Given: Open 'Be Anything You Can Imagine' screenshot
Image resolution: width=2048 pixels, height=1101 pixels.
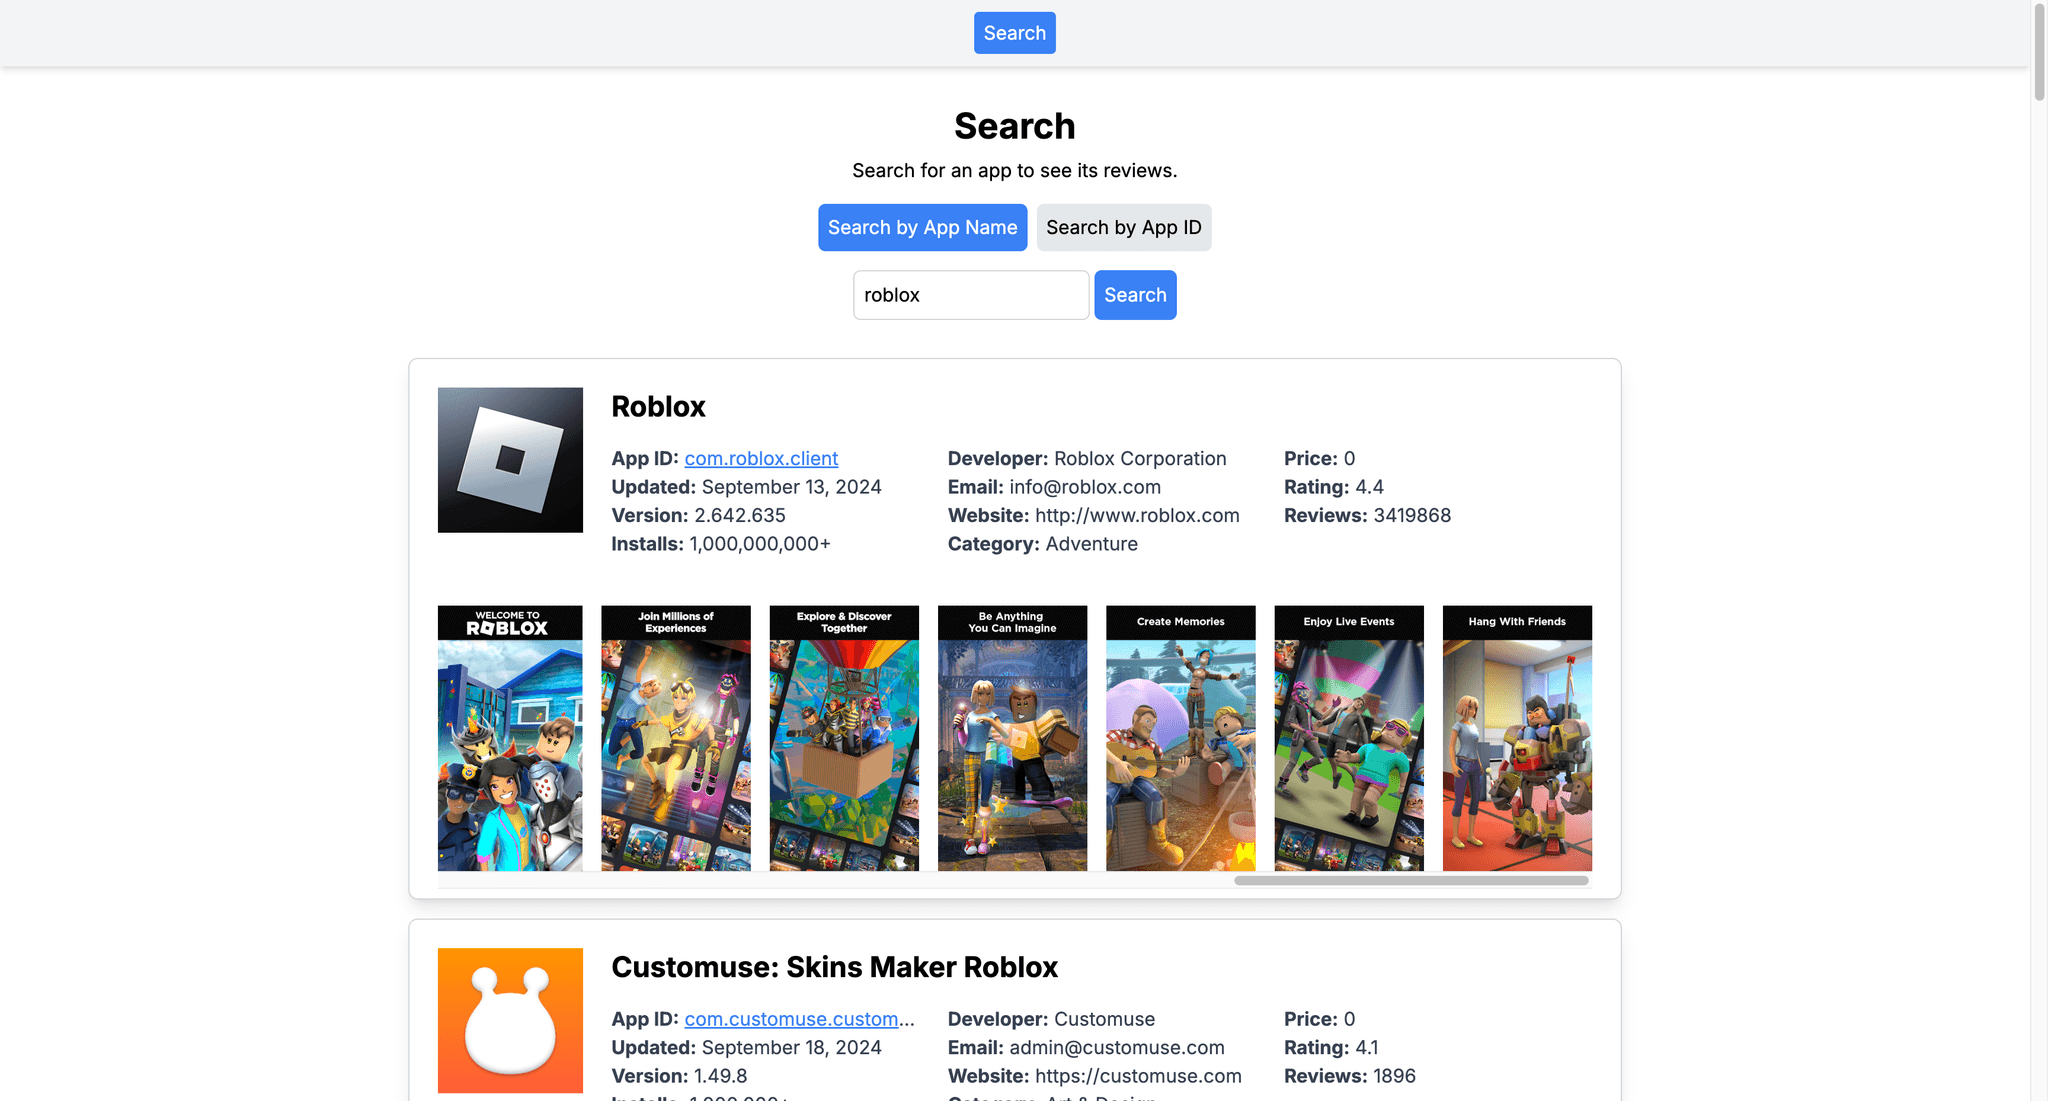Looking at the screenshot, I should [1012, 738].
